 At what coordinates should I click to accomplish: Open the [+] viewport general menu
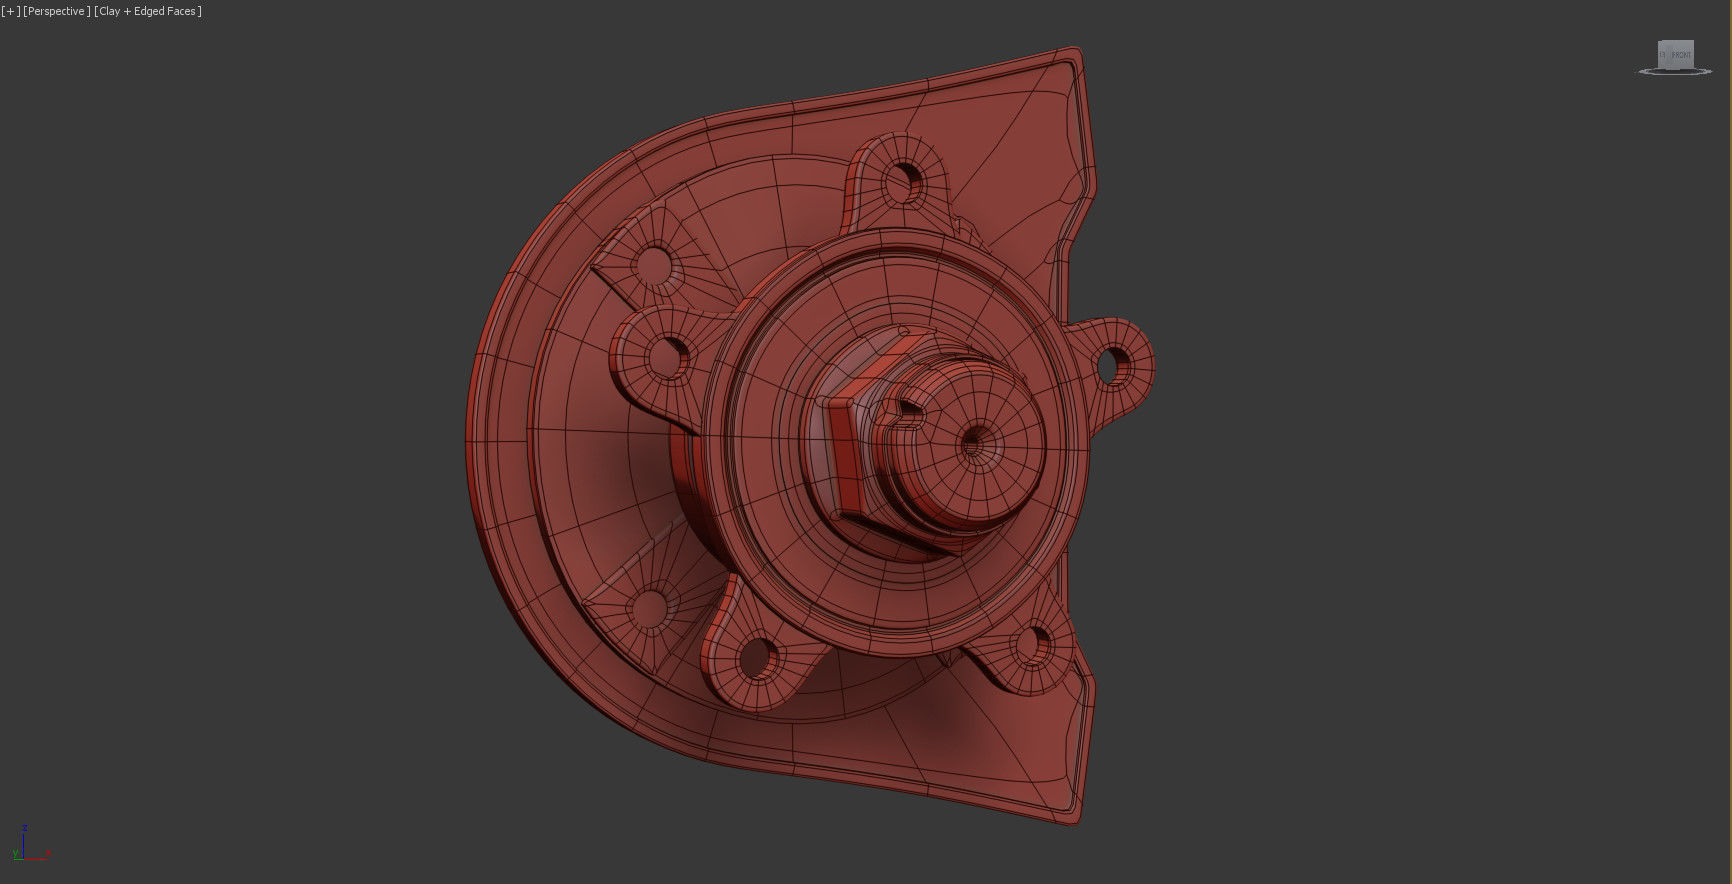point(10,11)
